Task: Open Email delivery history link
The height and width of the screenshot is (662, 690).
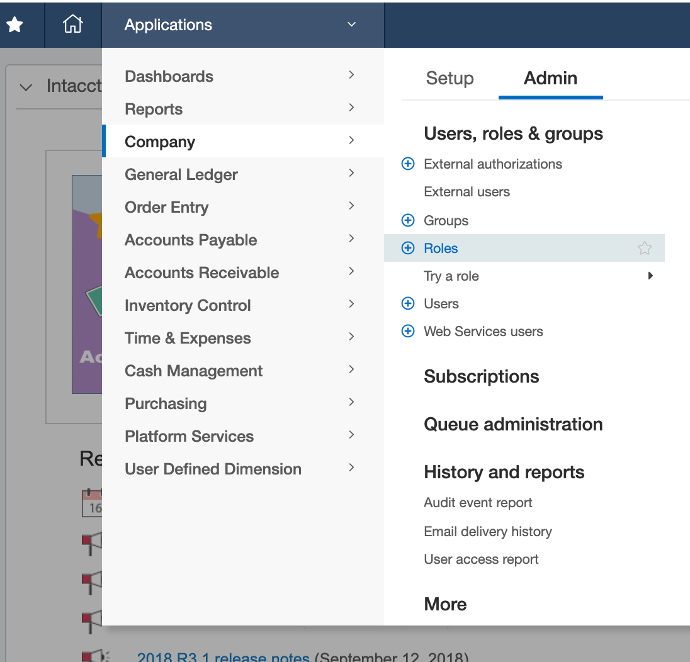Action: (x=488, y=531)
